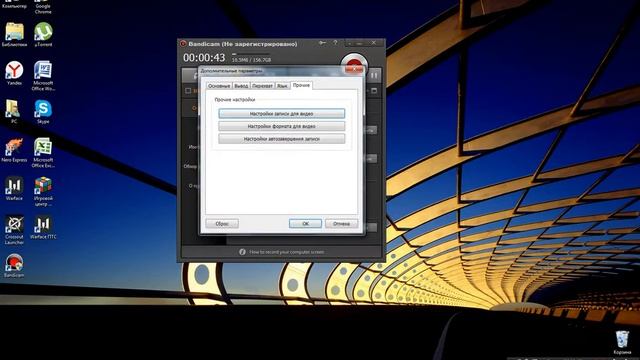Cancel dialog with Отмена button
640x360 pixels.
tap(341, 224)
